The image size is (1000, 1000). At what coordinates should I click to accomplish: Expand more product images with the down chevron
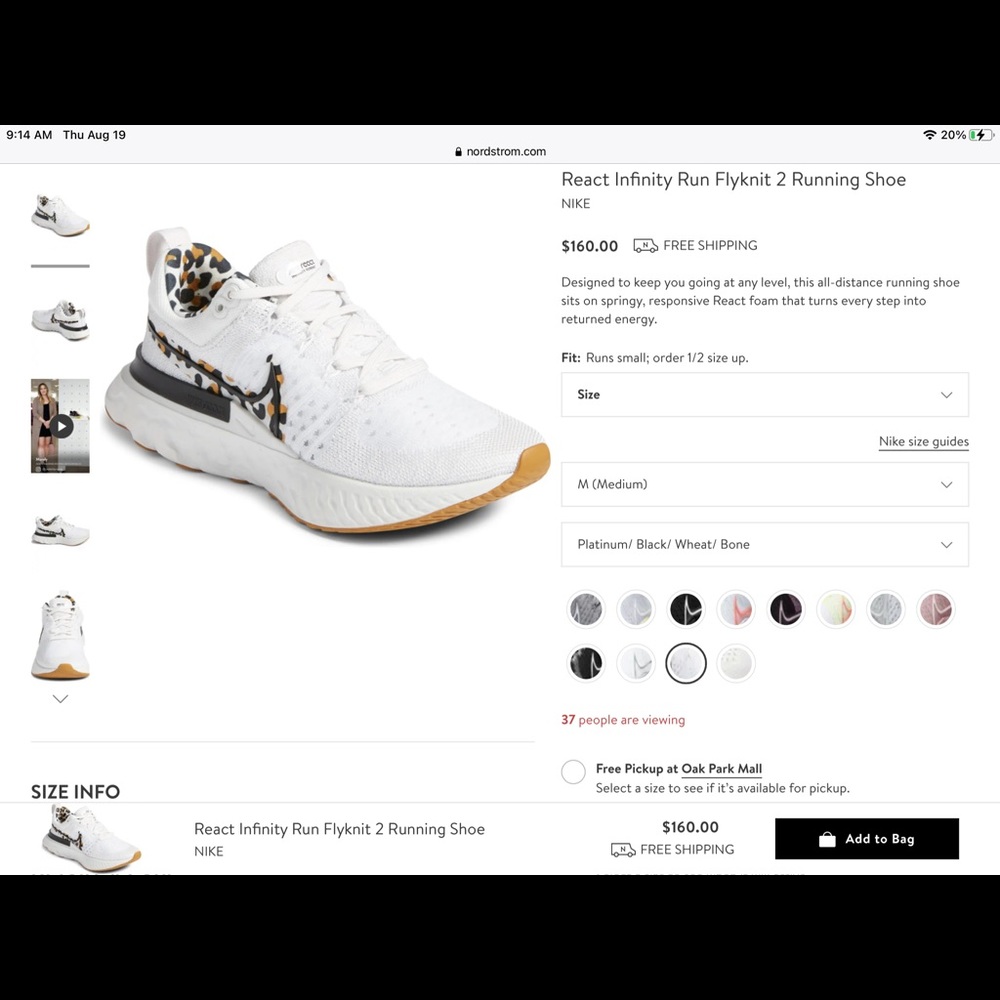[60, 699]
